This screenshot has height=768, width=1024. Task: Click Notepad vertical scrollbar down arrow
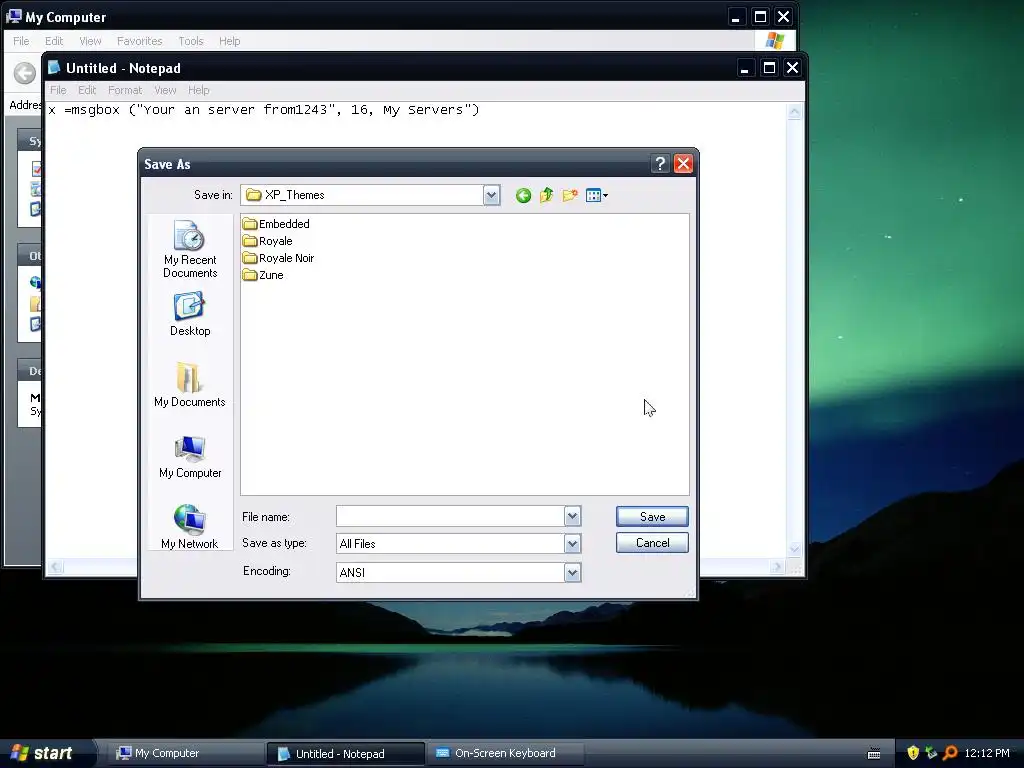794,549
